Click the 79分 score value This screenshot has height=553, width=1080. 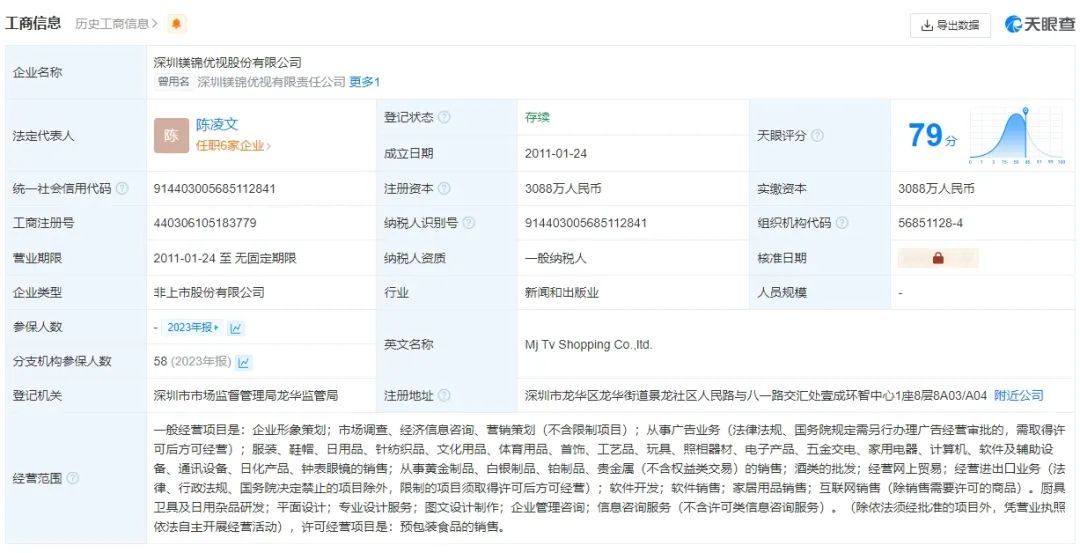pyautogui.click(x=933, y=135)
